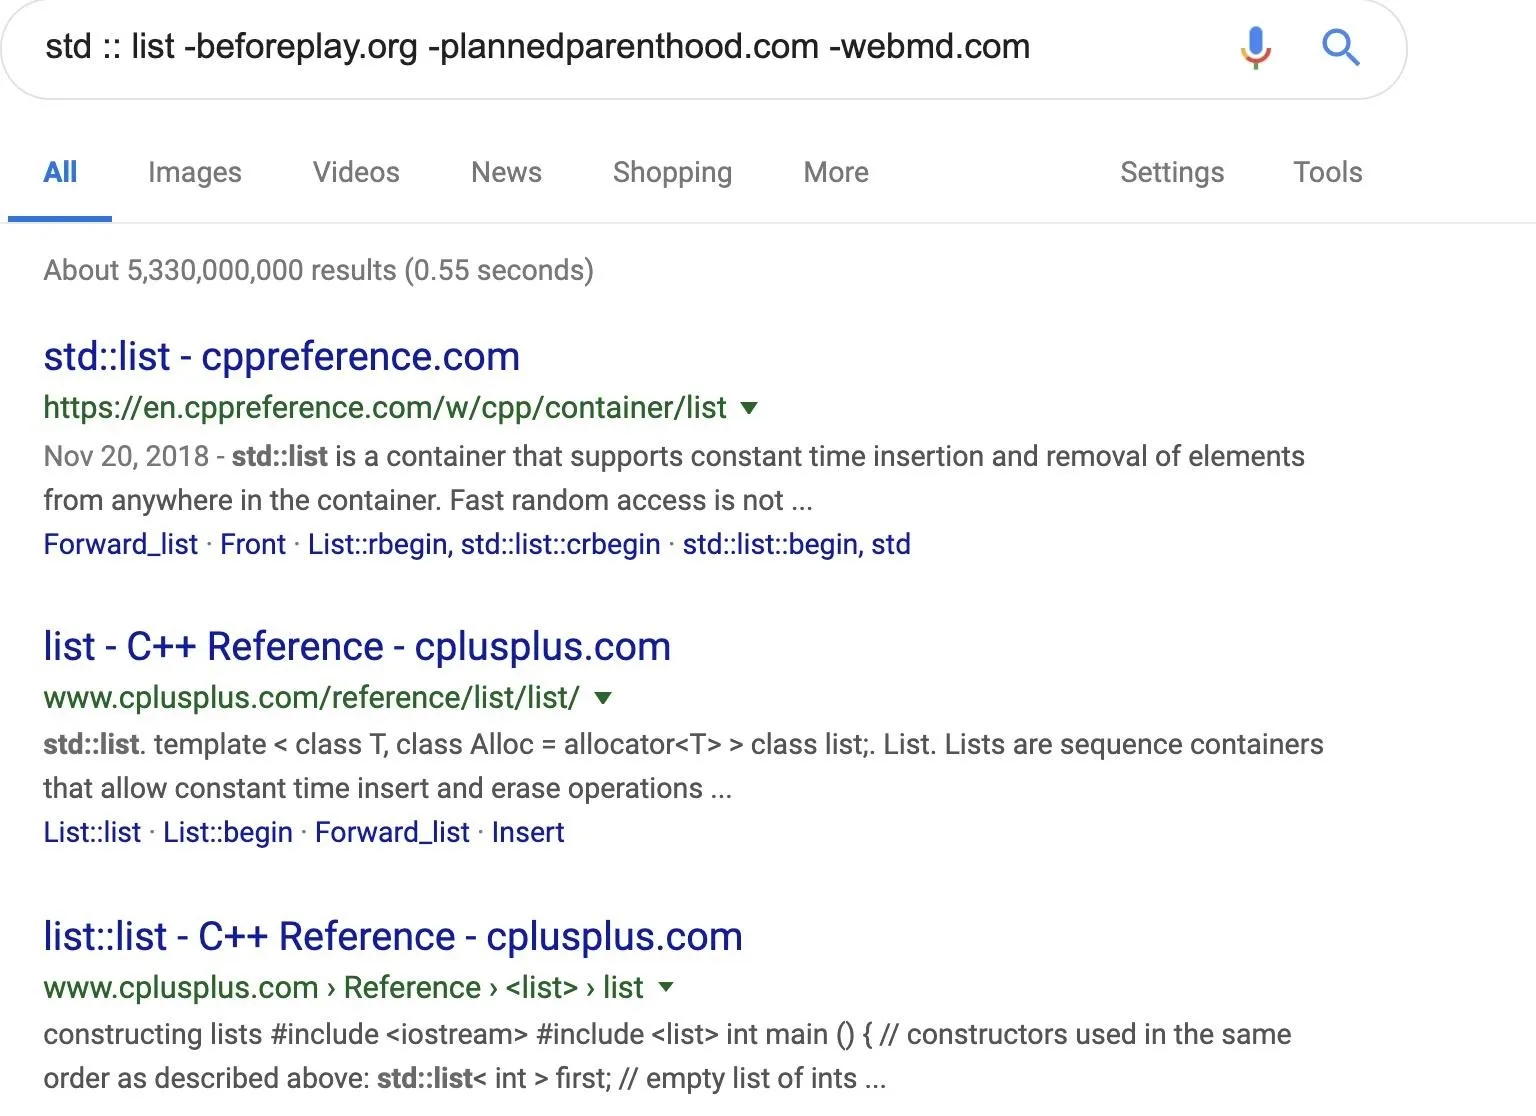Open search Settings
The height and width of the screenshot is (1116, 1536).
(1172, 172)
